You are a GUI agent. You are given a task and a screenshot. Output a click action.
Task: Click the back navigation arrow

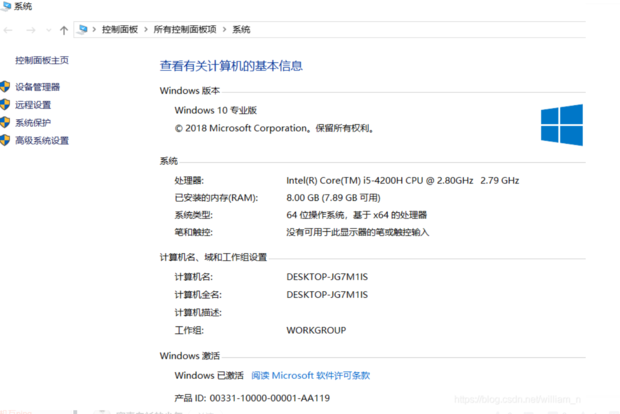pyautogui.click(x=8, y=30)
